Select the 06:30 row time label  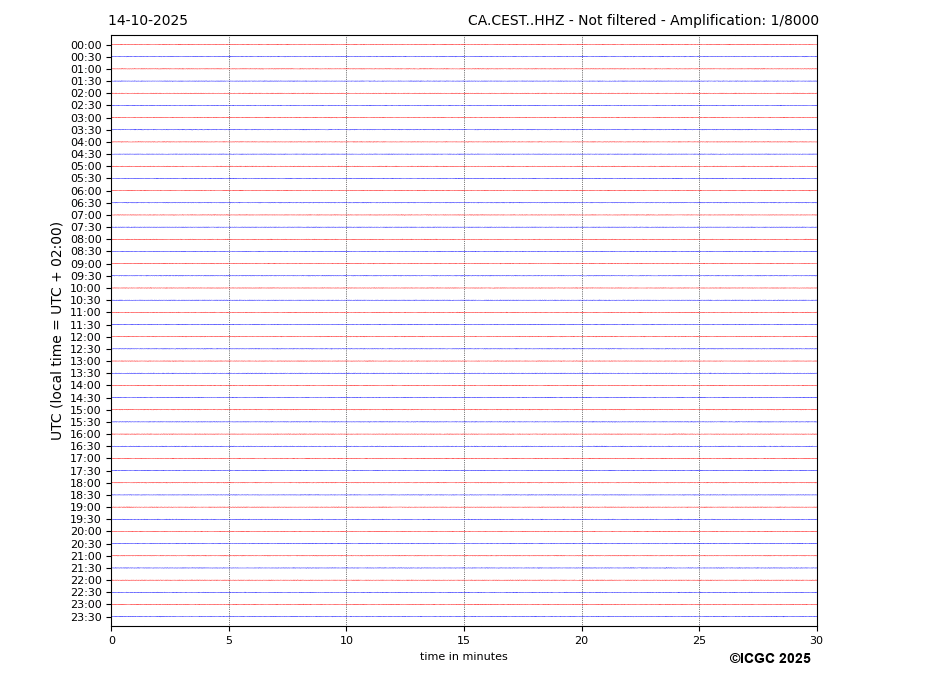pos(86,203)
